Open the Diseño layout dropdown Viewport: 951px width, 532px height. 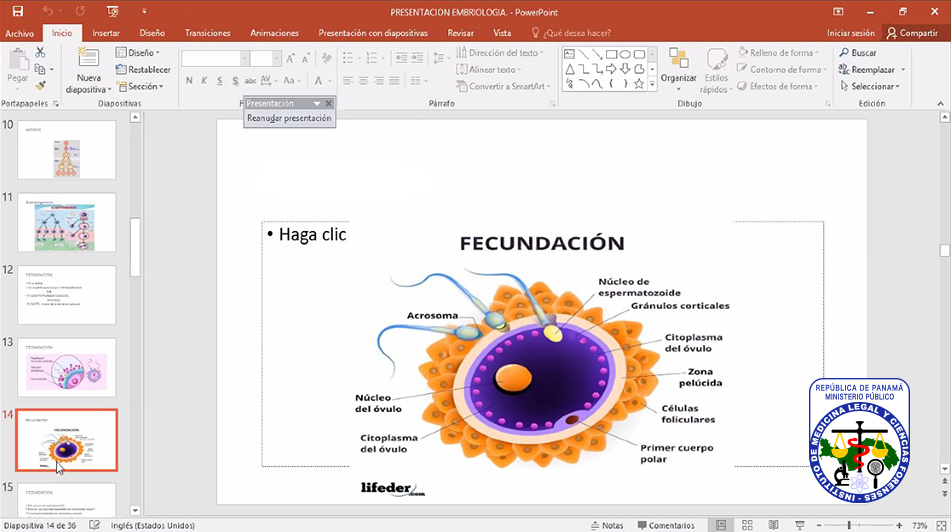click(138, 53)
